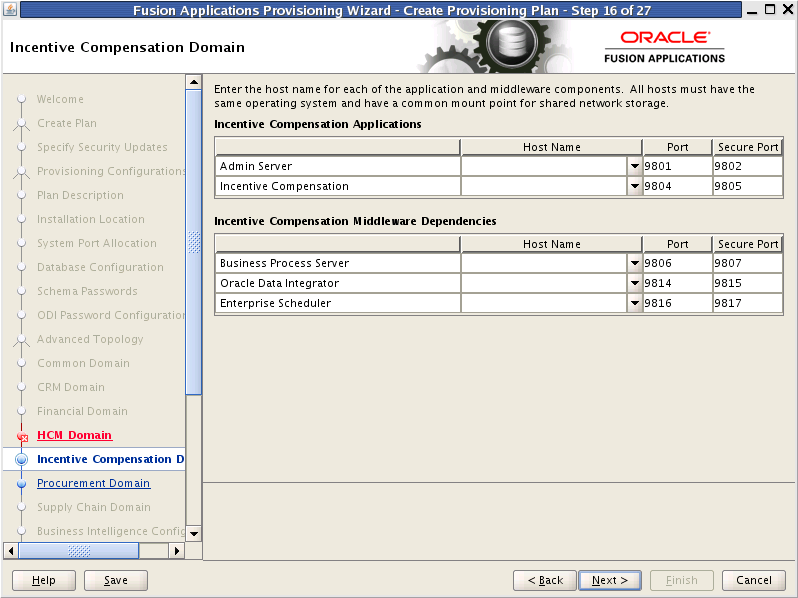Select Incentive Compensation Domain step in sidebar
798x598 pixels.
tap(110, 459)
